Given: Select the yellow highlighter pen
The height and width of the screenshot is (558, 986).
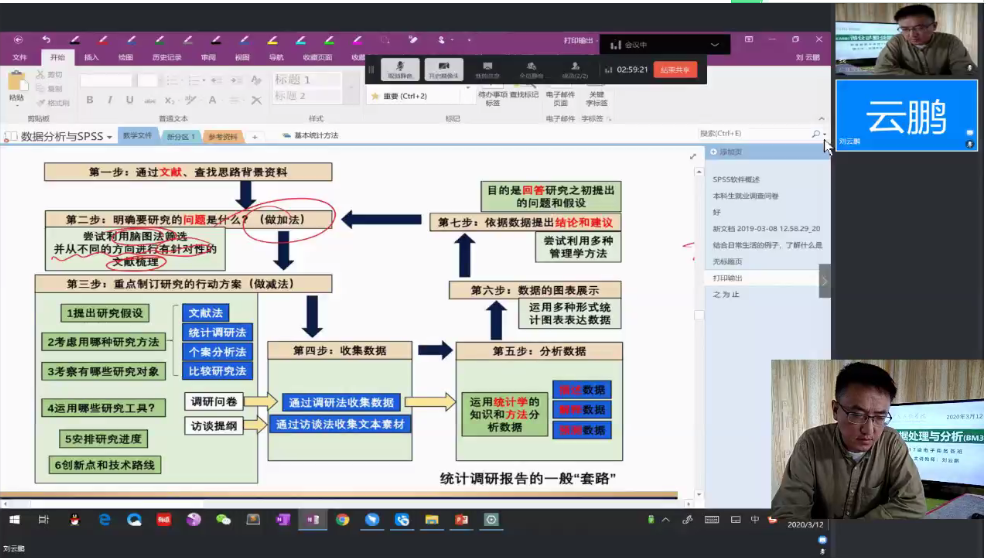Looking at the screenshot, I should (272, 40).
